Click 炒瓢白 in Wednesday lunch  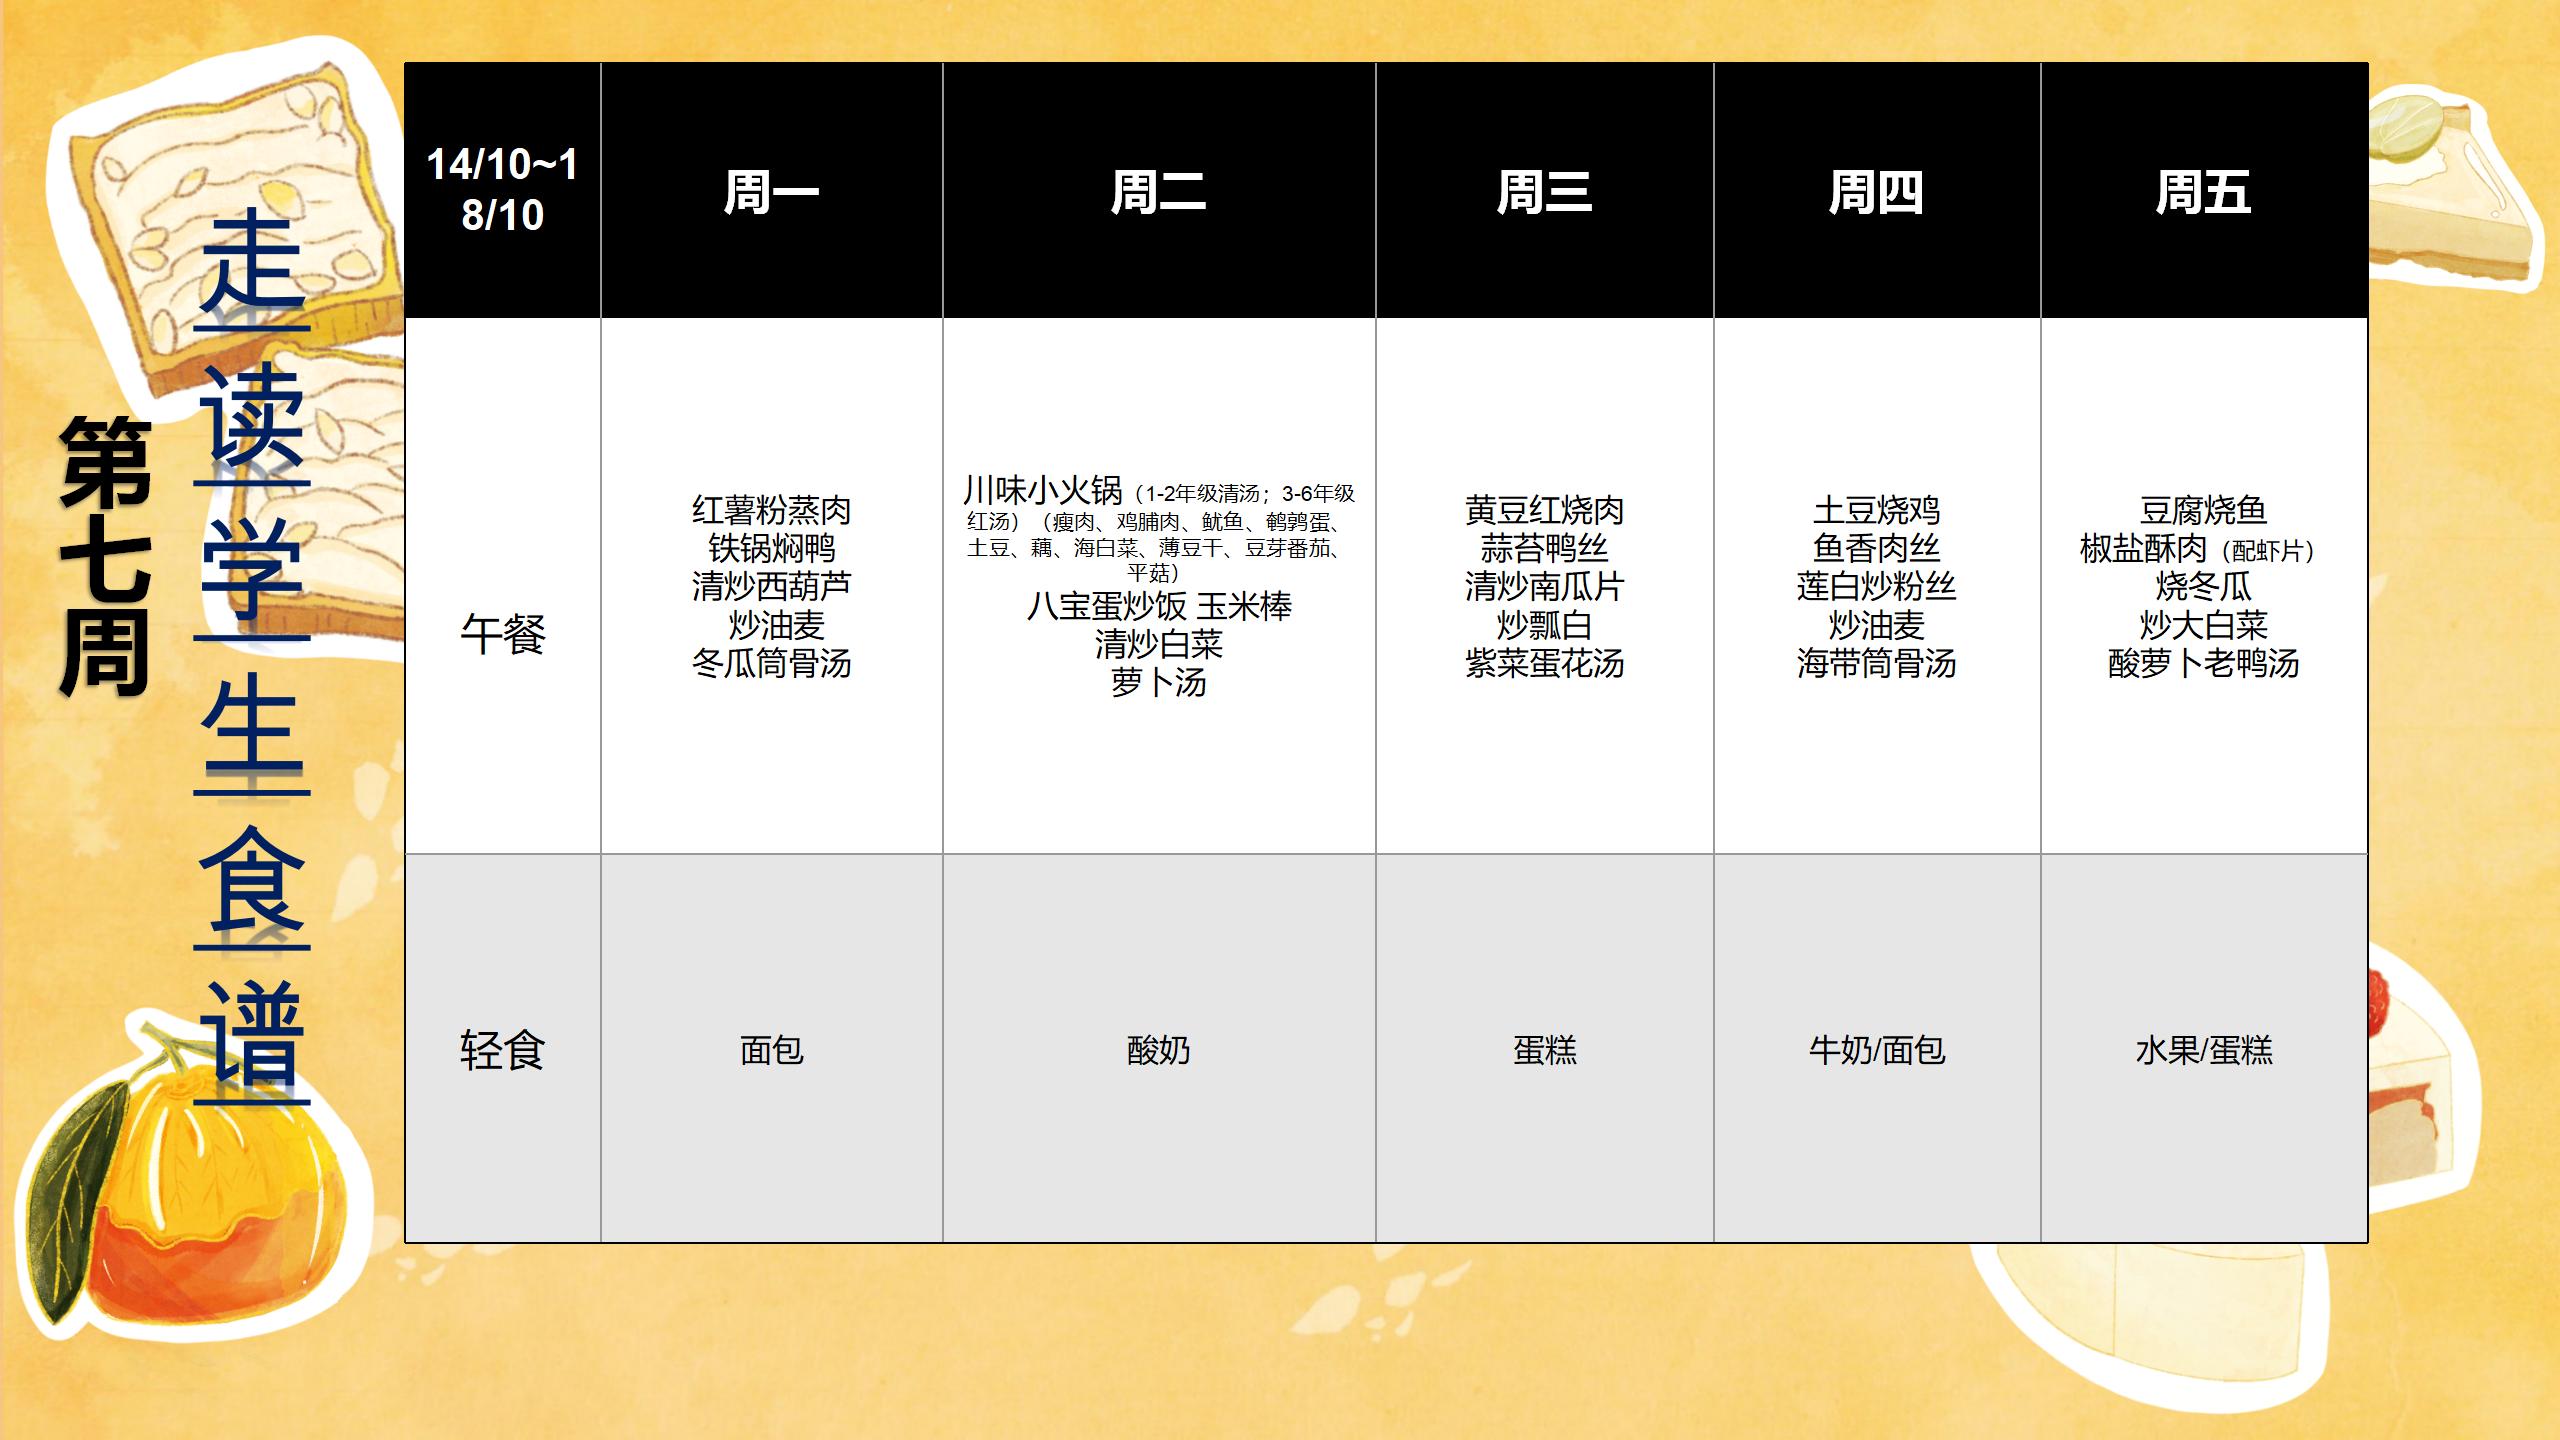click(1544, 625)
